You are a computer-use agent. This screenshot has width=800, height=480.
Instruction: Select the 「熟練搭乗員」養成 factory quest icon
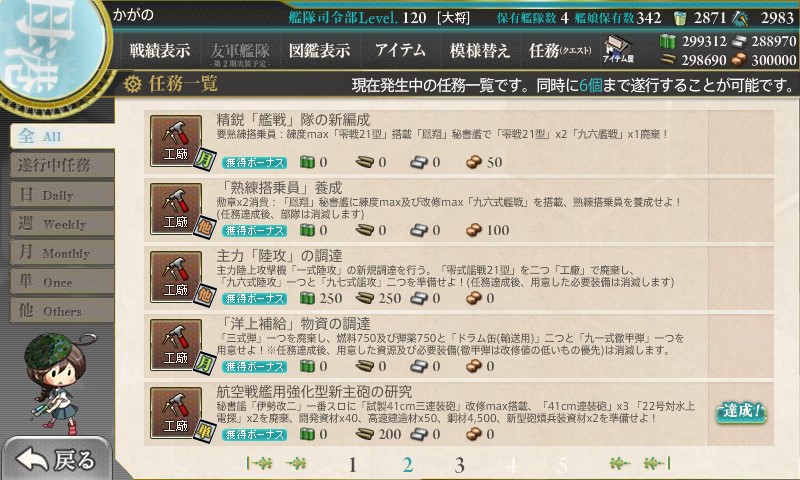pyautogui.click(x=176, y=209)
